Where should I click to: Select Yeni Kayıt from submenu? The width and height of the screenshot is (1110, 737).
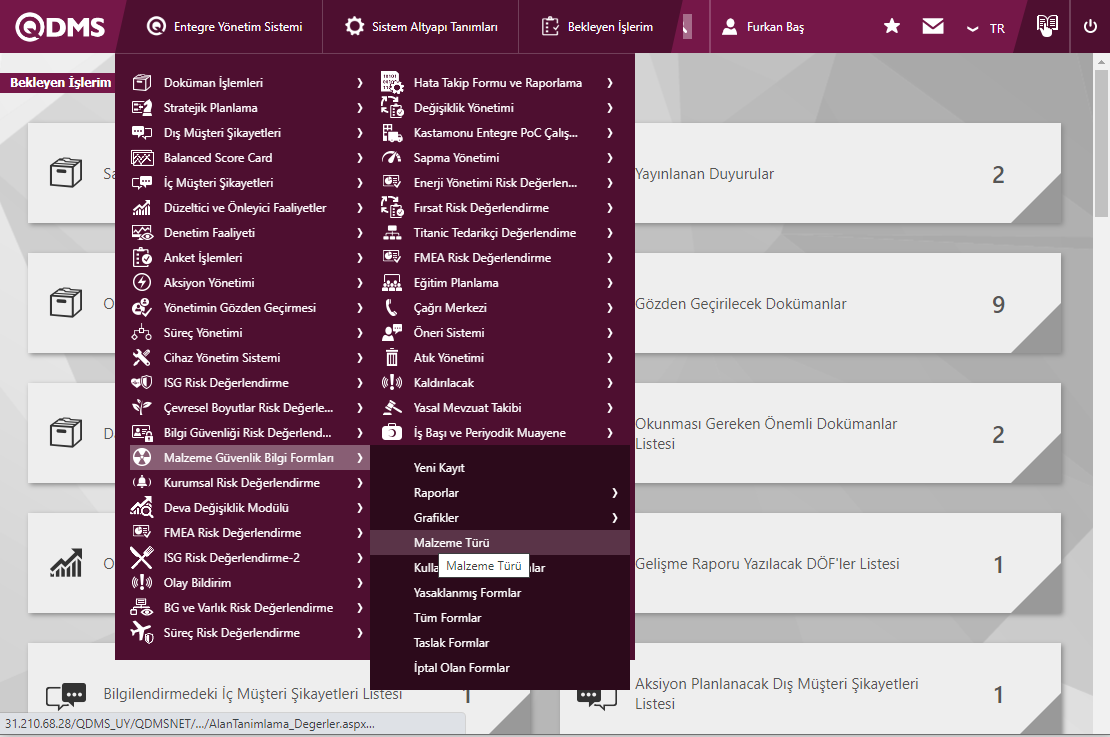(439, 468)
